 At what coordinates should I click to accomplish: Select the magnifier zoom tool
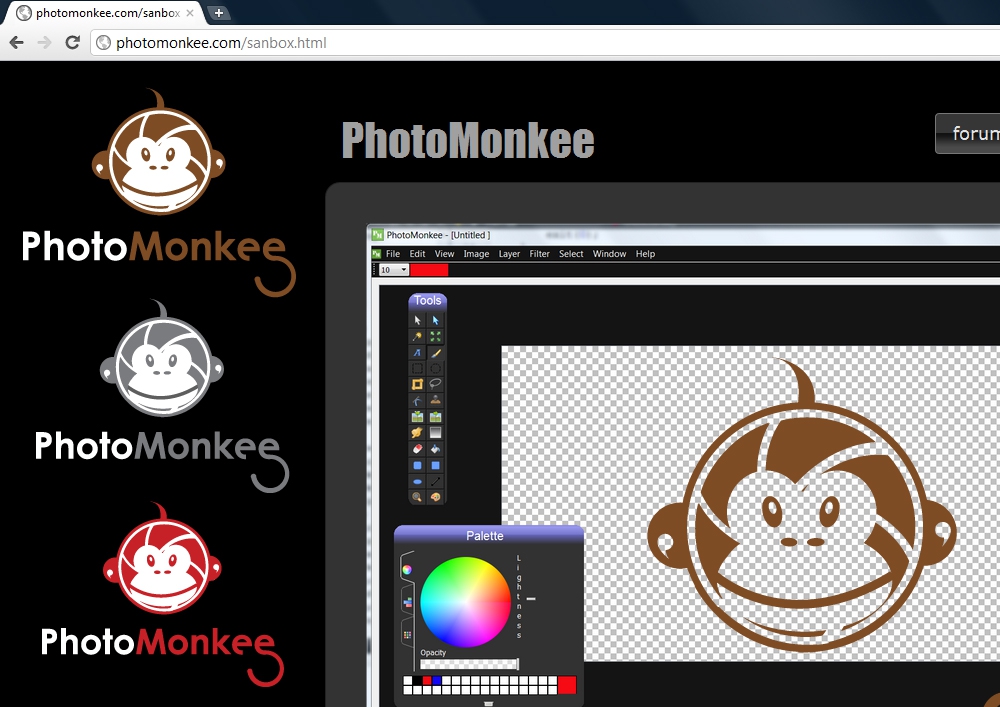[x=418, y=497]
